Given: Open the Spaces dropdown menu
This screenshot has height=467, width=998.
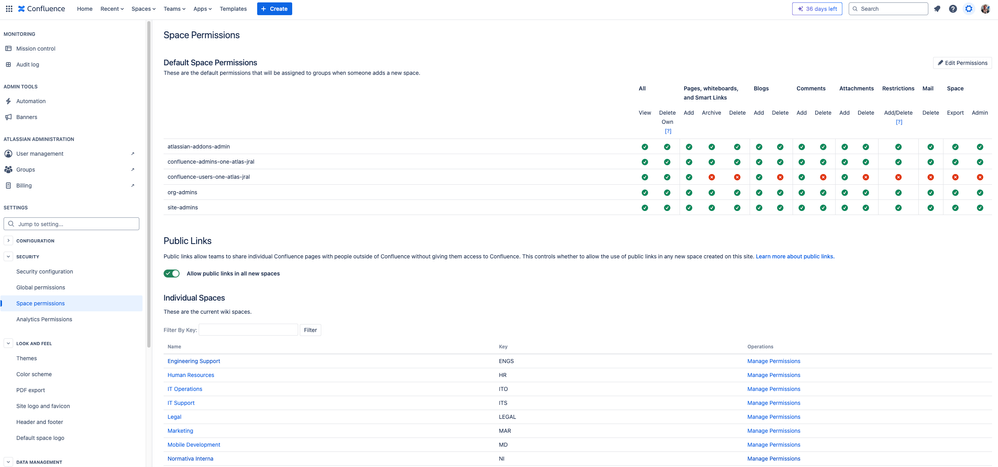Looking at the screenshot, I should coord(144,9).
